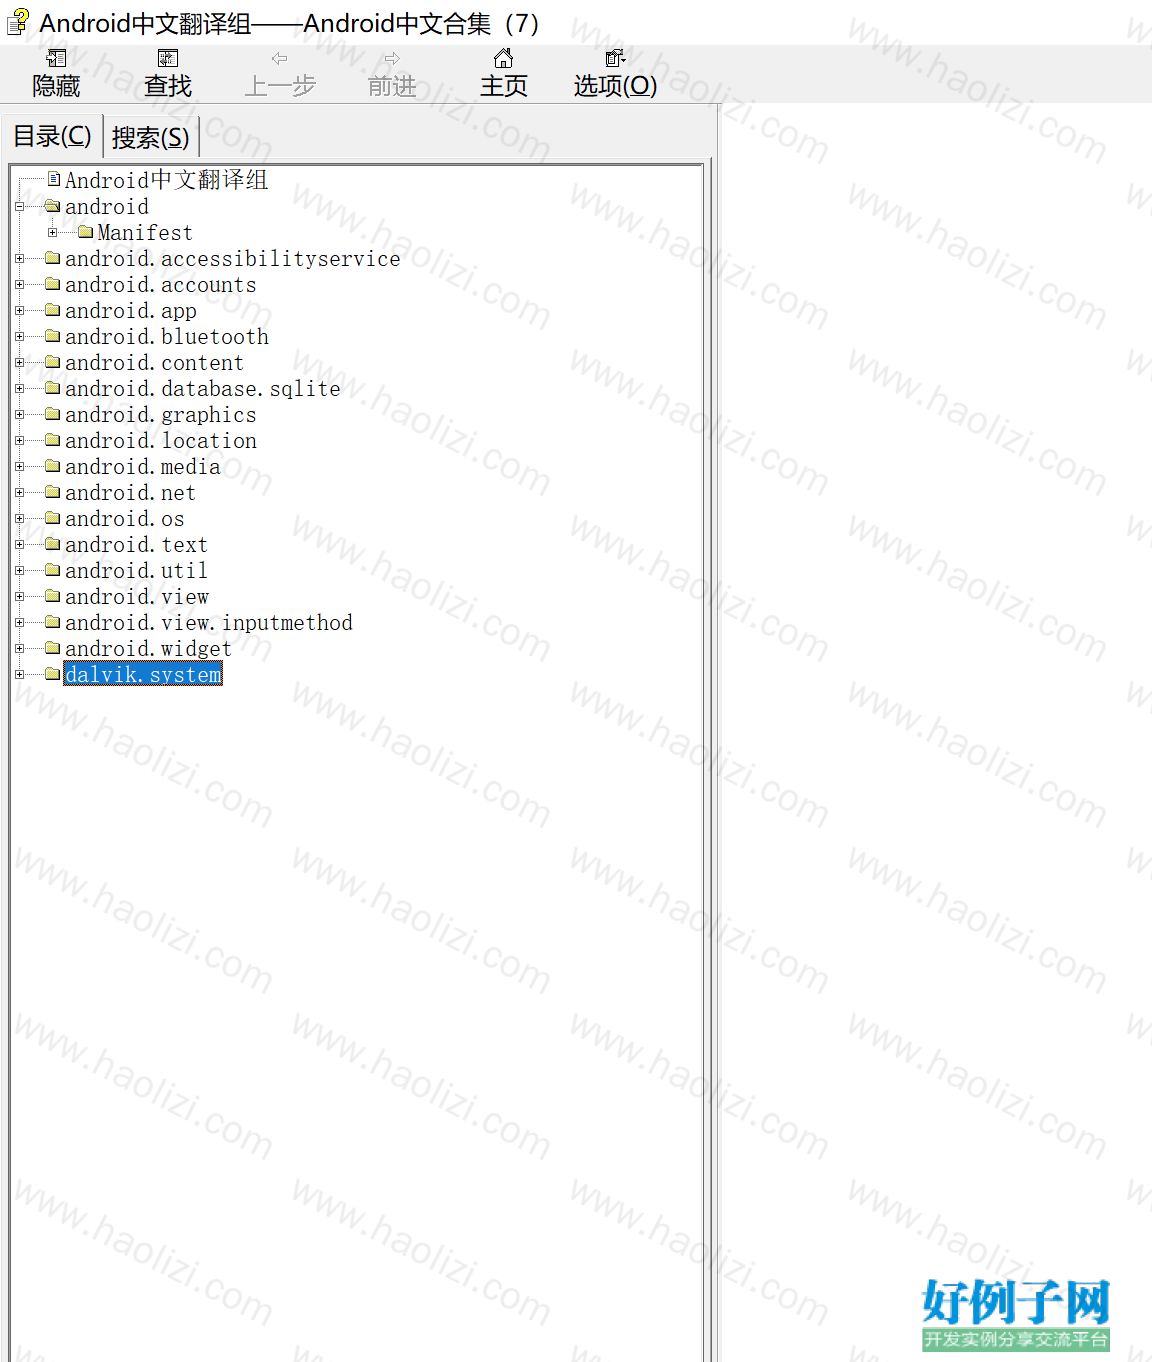Image resolution: width=1152 pixels, height=1362 pixels.
Task: Click folder icon of android.bluetooth
Action: tap(53, 336)
